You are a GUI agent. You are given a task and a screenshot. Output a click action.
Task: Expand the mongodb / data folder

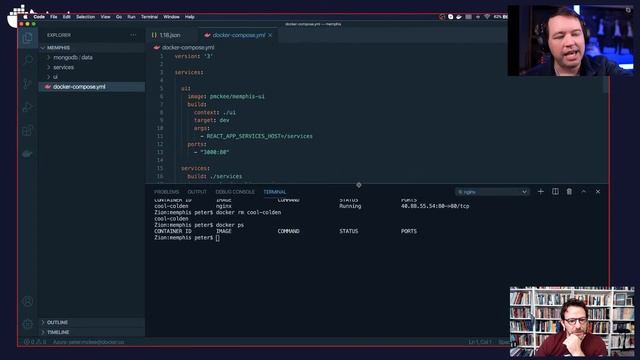pos(73,58)
